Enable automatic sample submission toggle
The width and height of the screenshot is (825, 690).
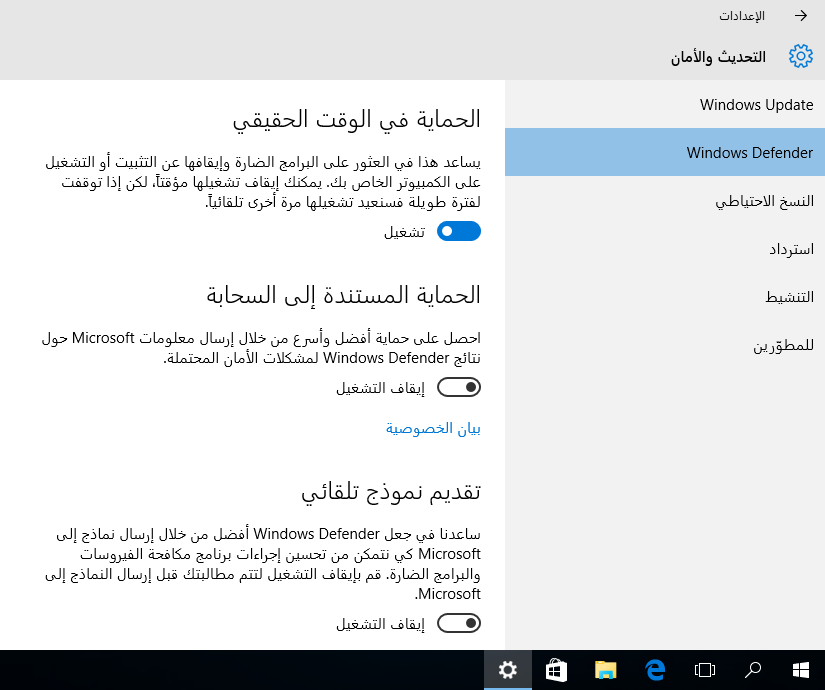point(459,623)
